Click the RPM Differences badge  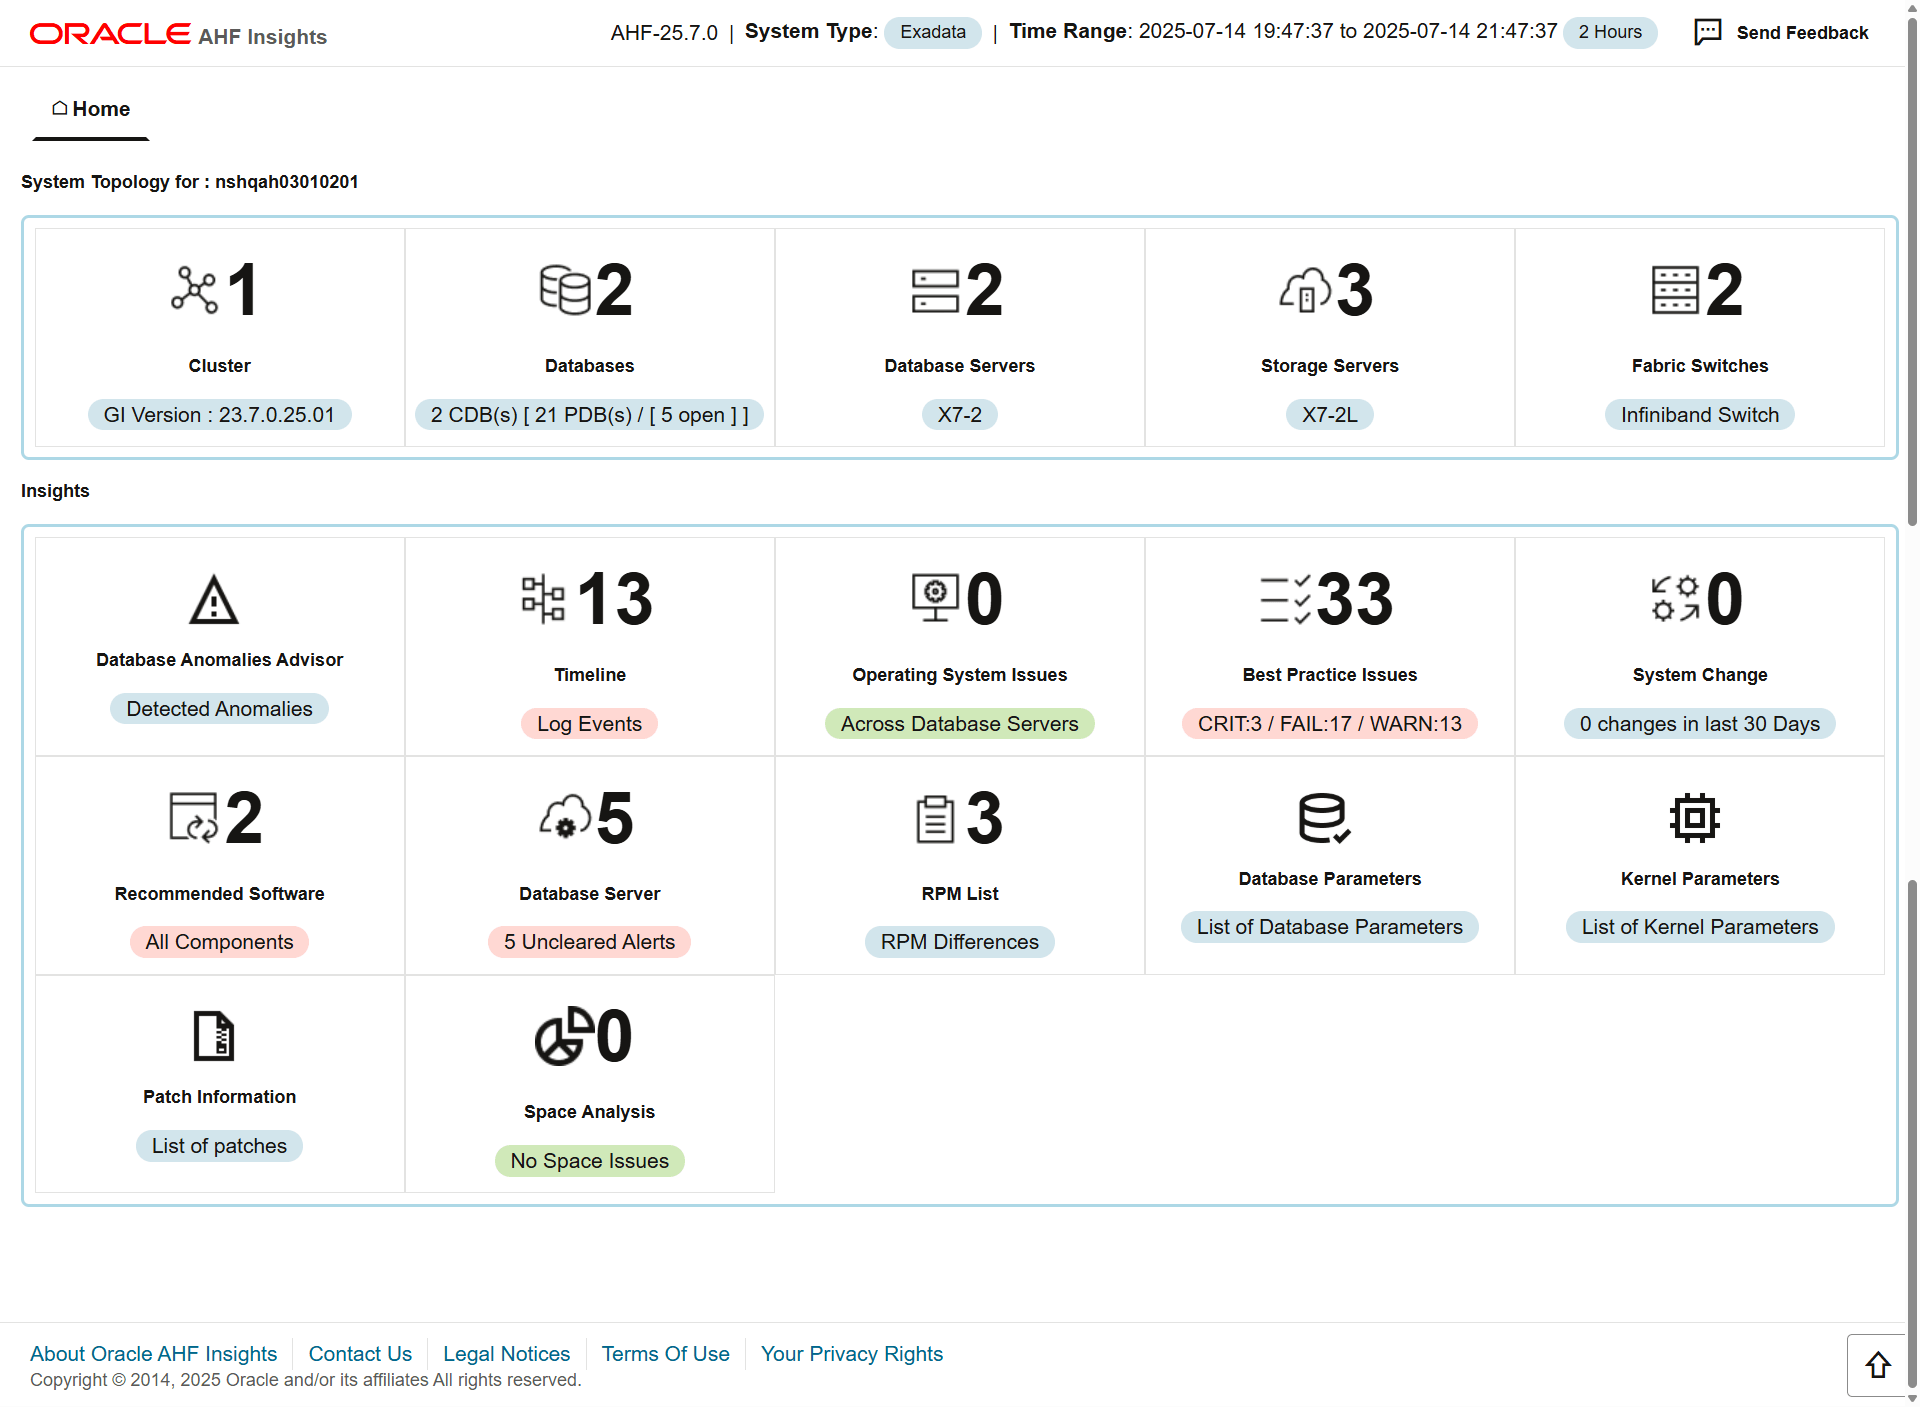pyautogui.click(x=959, y=942)
